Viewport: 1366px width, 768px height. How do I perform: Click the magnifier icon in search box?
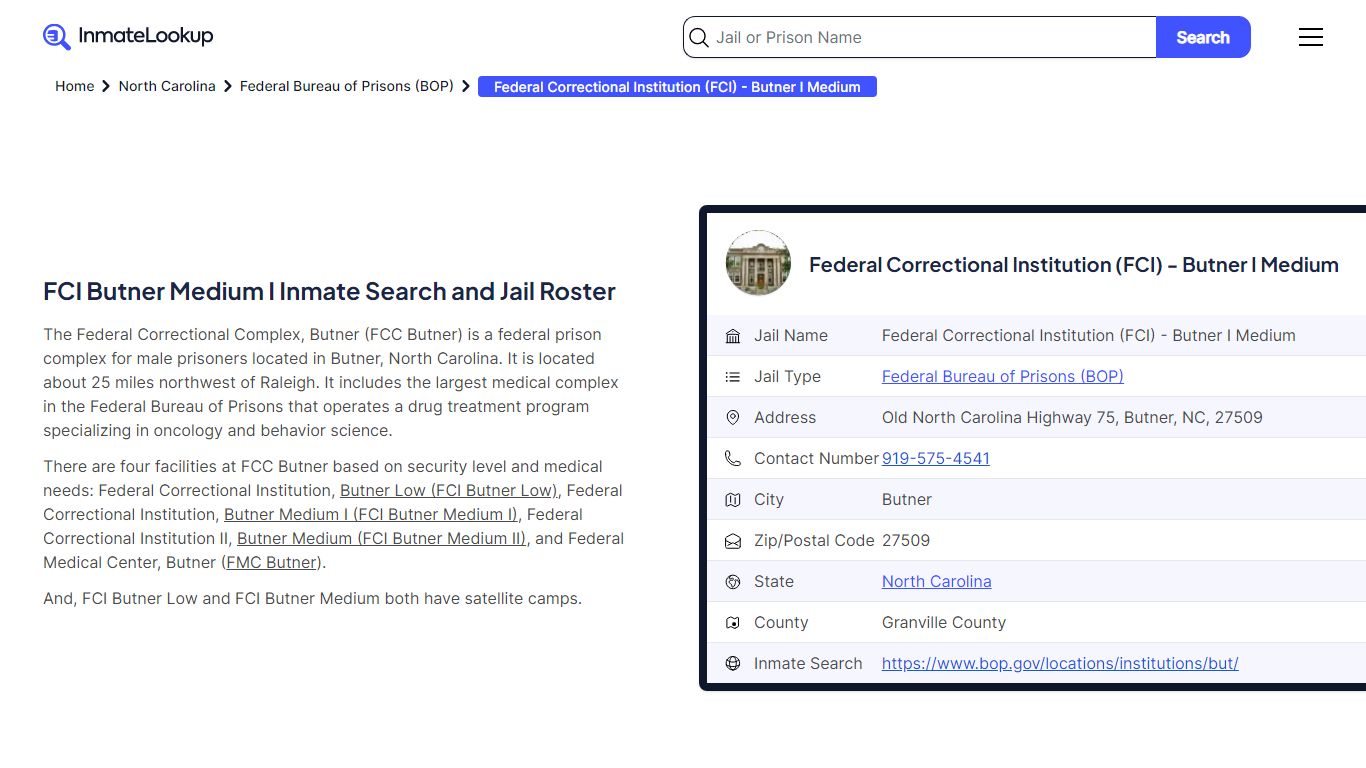(699, 37)
